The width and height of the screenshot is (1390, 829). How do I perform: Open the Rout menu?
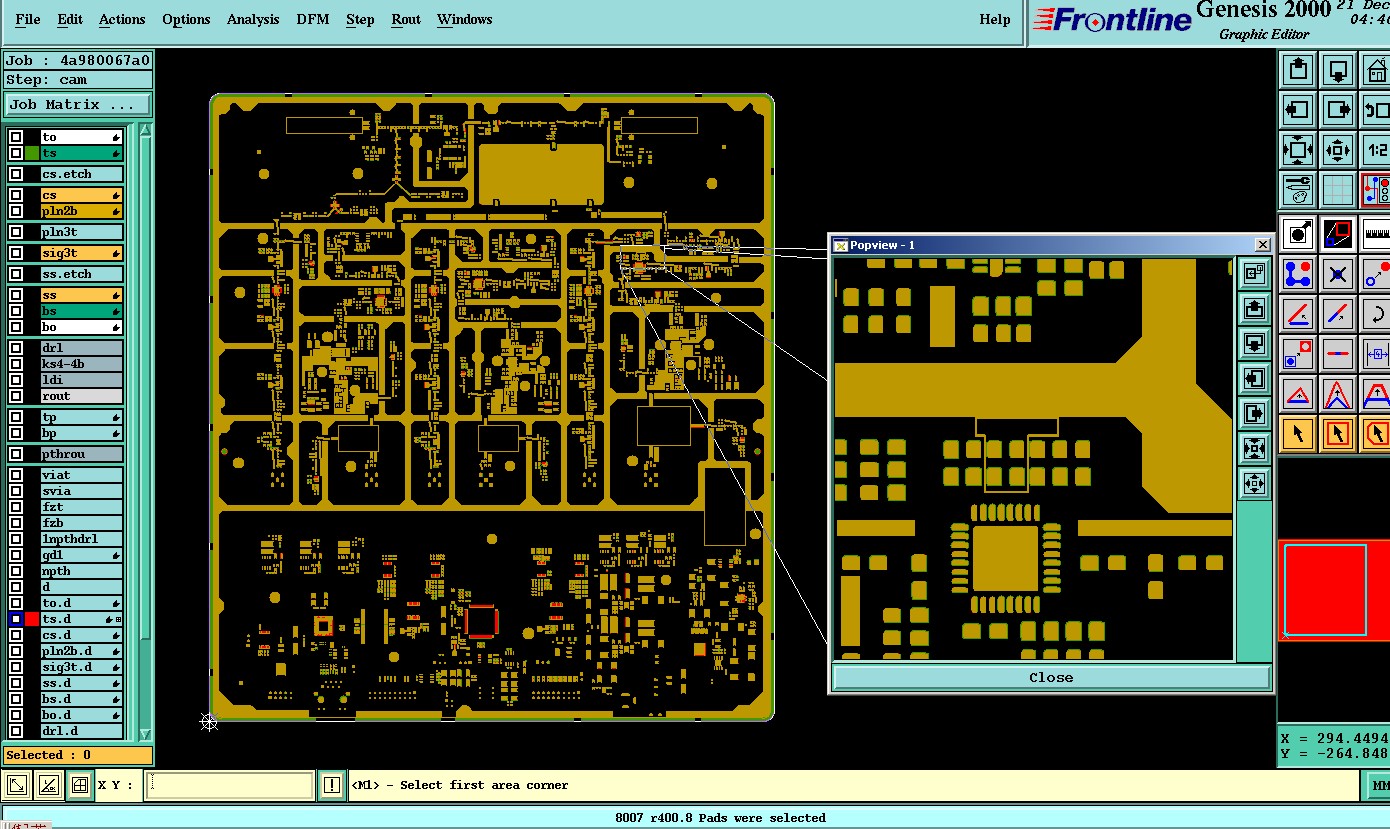tap(406, 19)
